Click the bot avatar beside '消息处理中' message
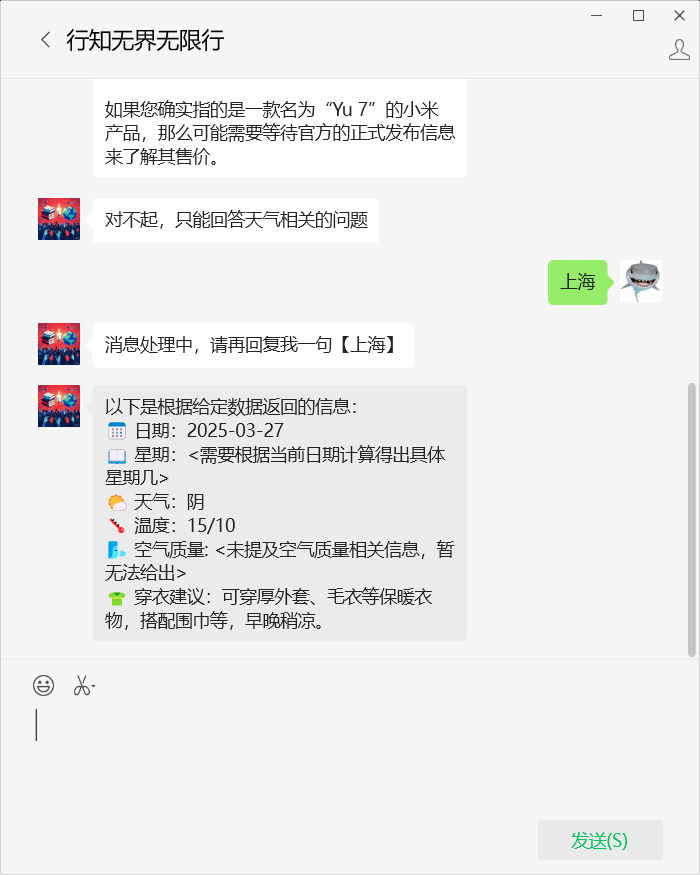700x875 pixels. 59,344
